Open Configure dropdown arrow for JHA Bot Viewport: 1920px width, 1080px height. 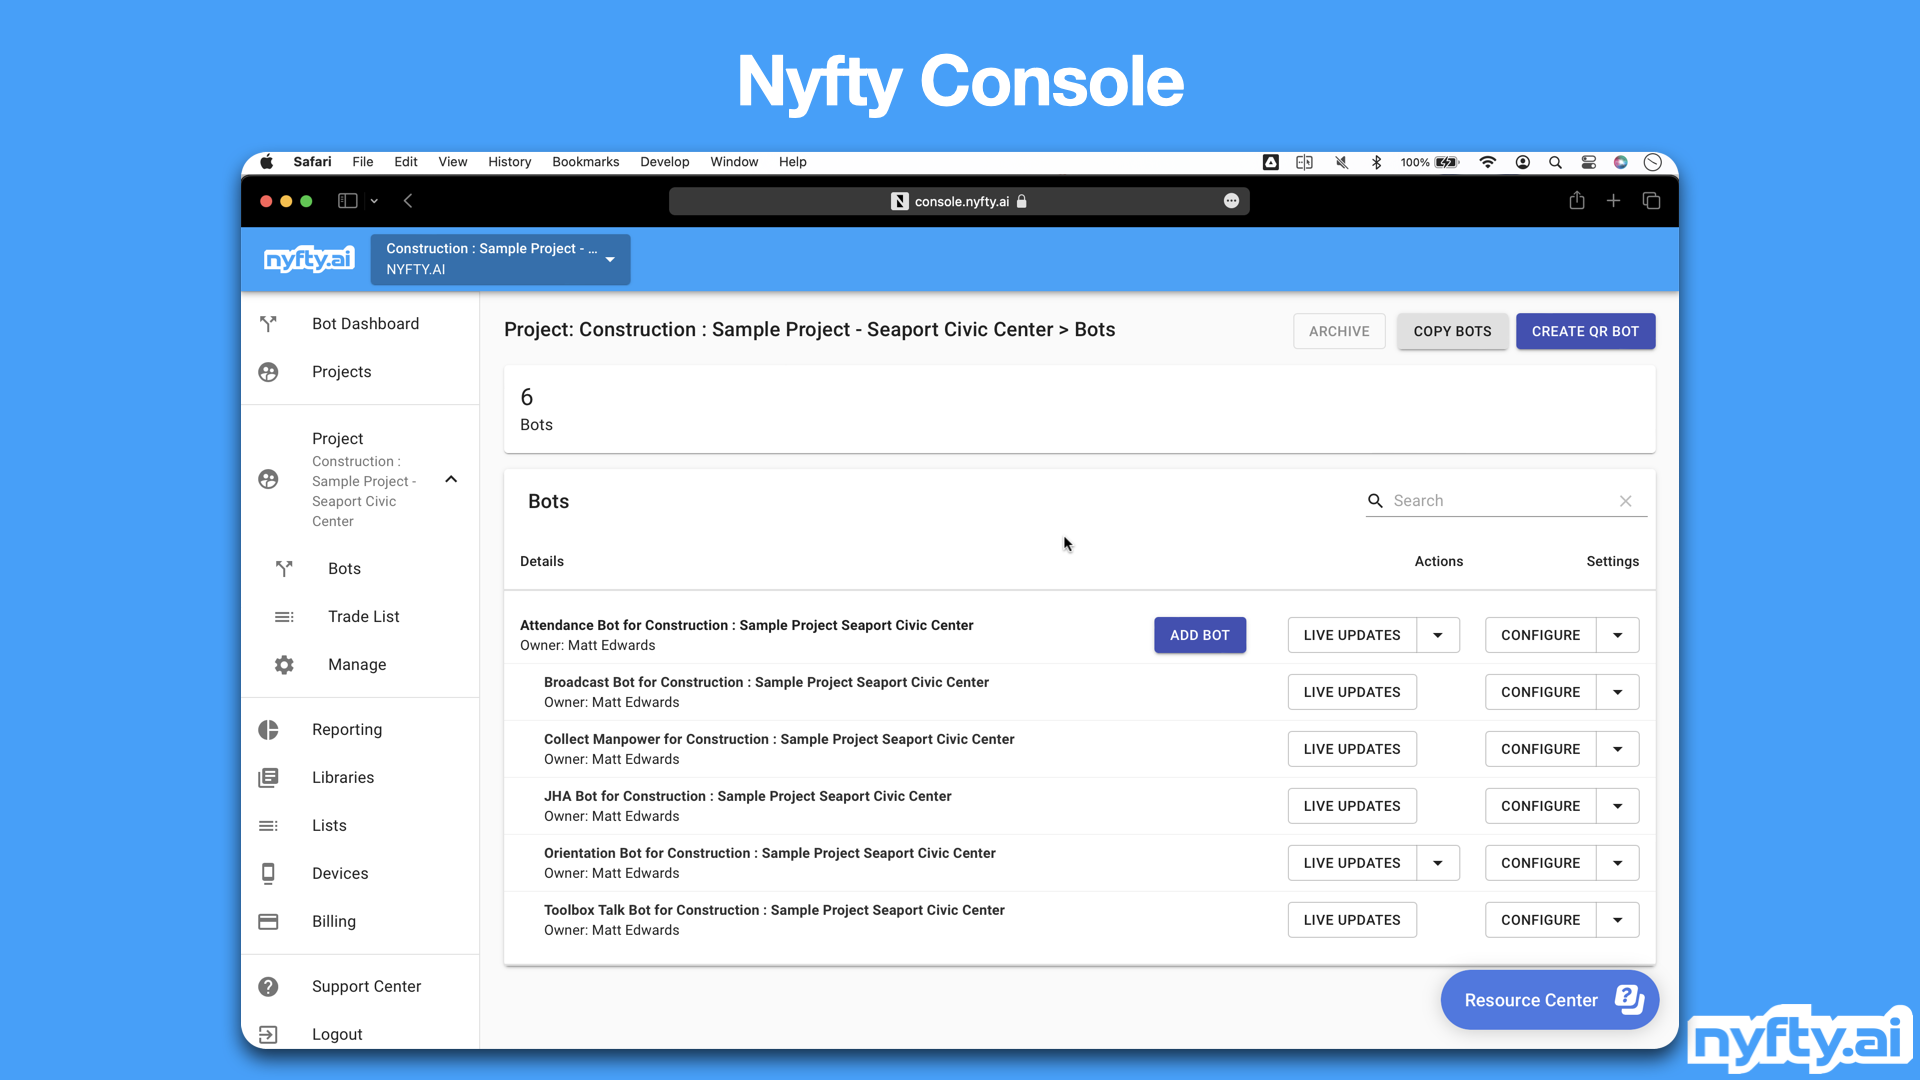click(x=1617, y=806)
